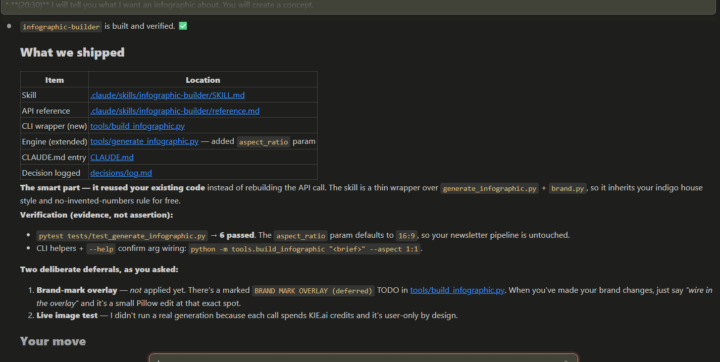
Task: Open the decisions/log.md link
Action: coord(121,173)
